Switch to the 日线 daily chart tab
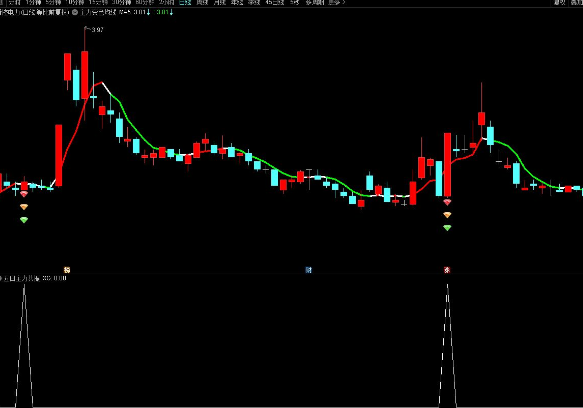Screen dimensions: 583x408 click(185, 3)
